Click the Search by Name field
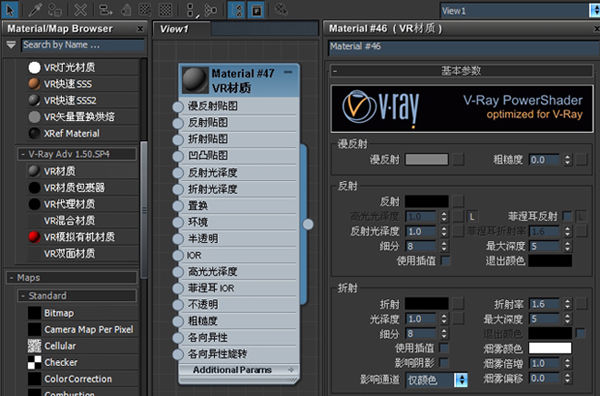The image size is (600, 396). coord(83,45)
